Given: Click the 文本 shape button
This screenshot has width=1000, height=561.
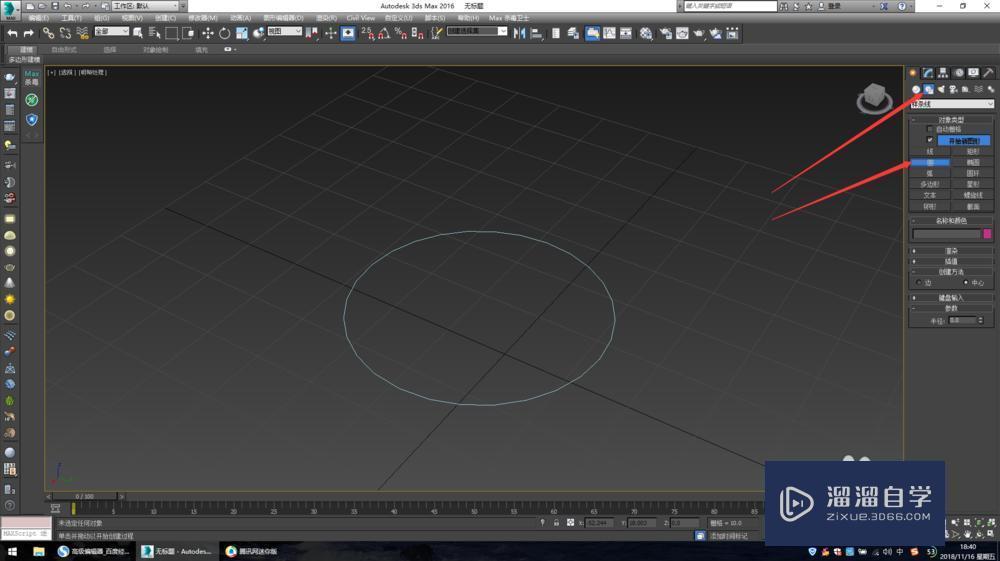Looking at the screenshot, I should [930, 195].
